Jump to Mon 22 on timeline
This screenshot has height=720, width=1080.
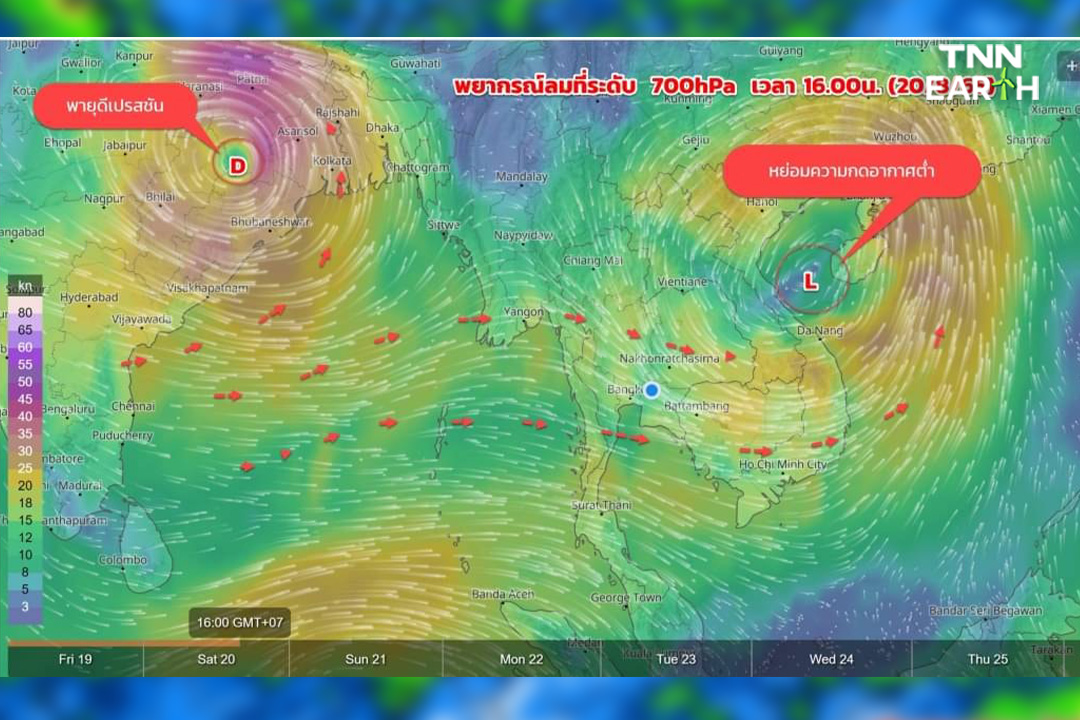(521, 659)
